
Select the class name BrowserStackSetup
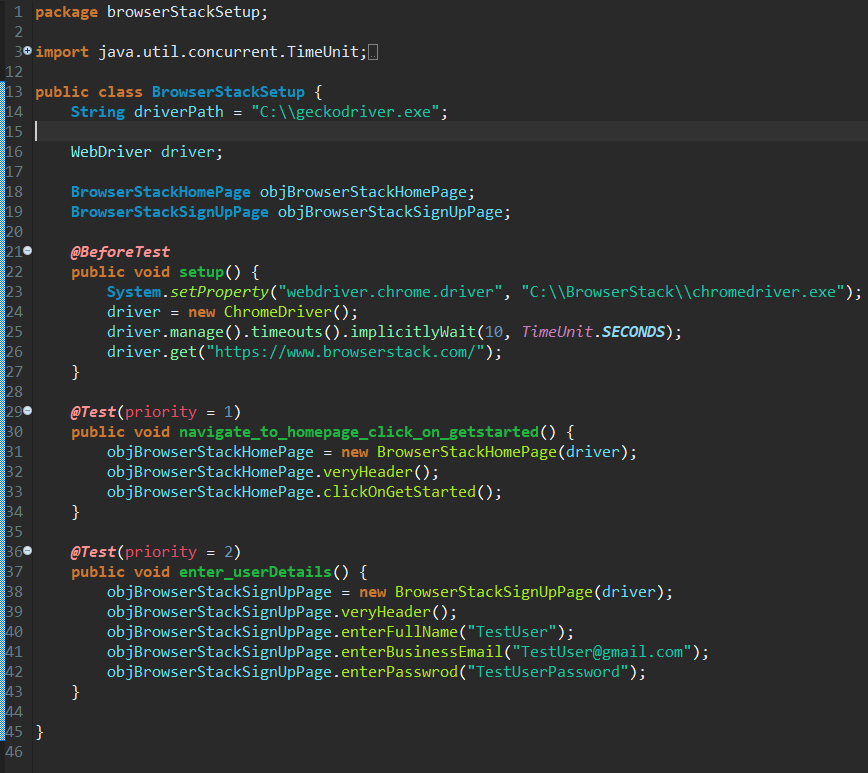tap(228, 91)
